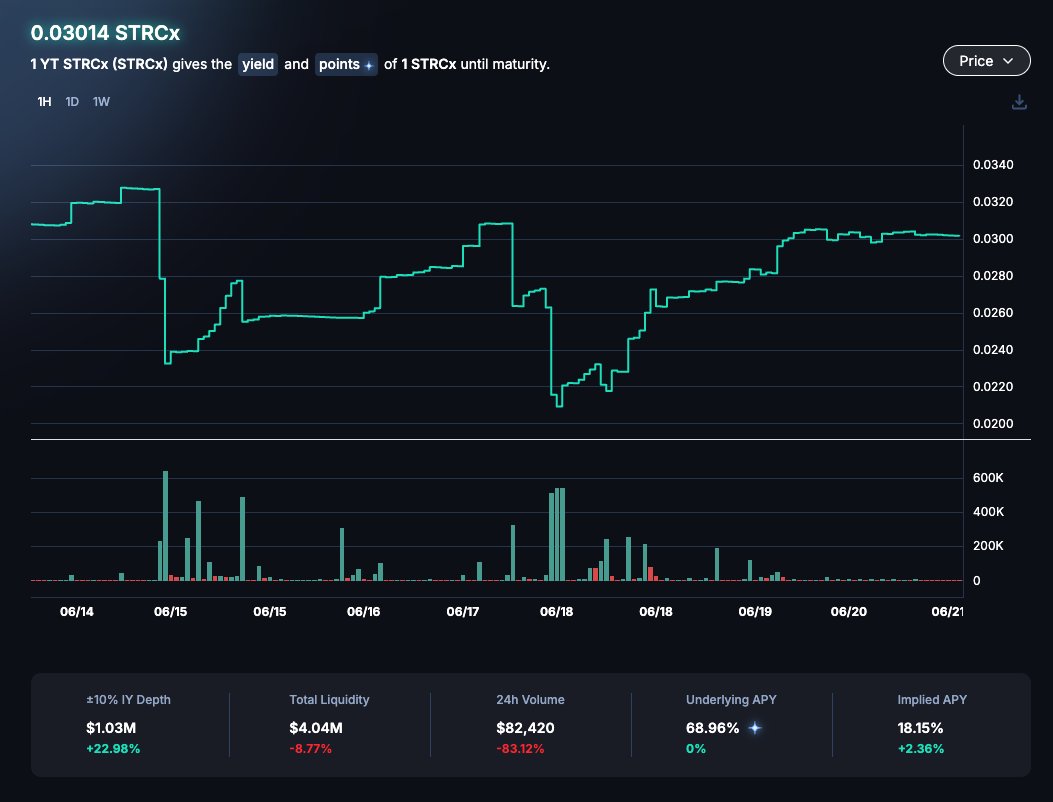Click the 24h Volume label
Screen dimensions: 1053x802
coord(530,700)
